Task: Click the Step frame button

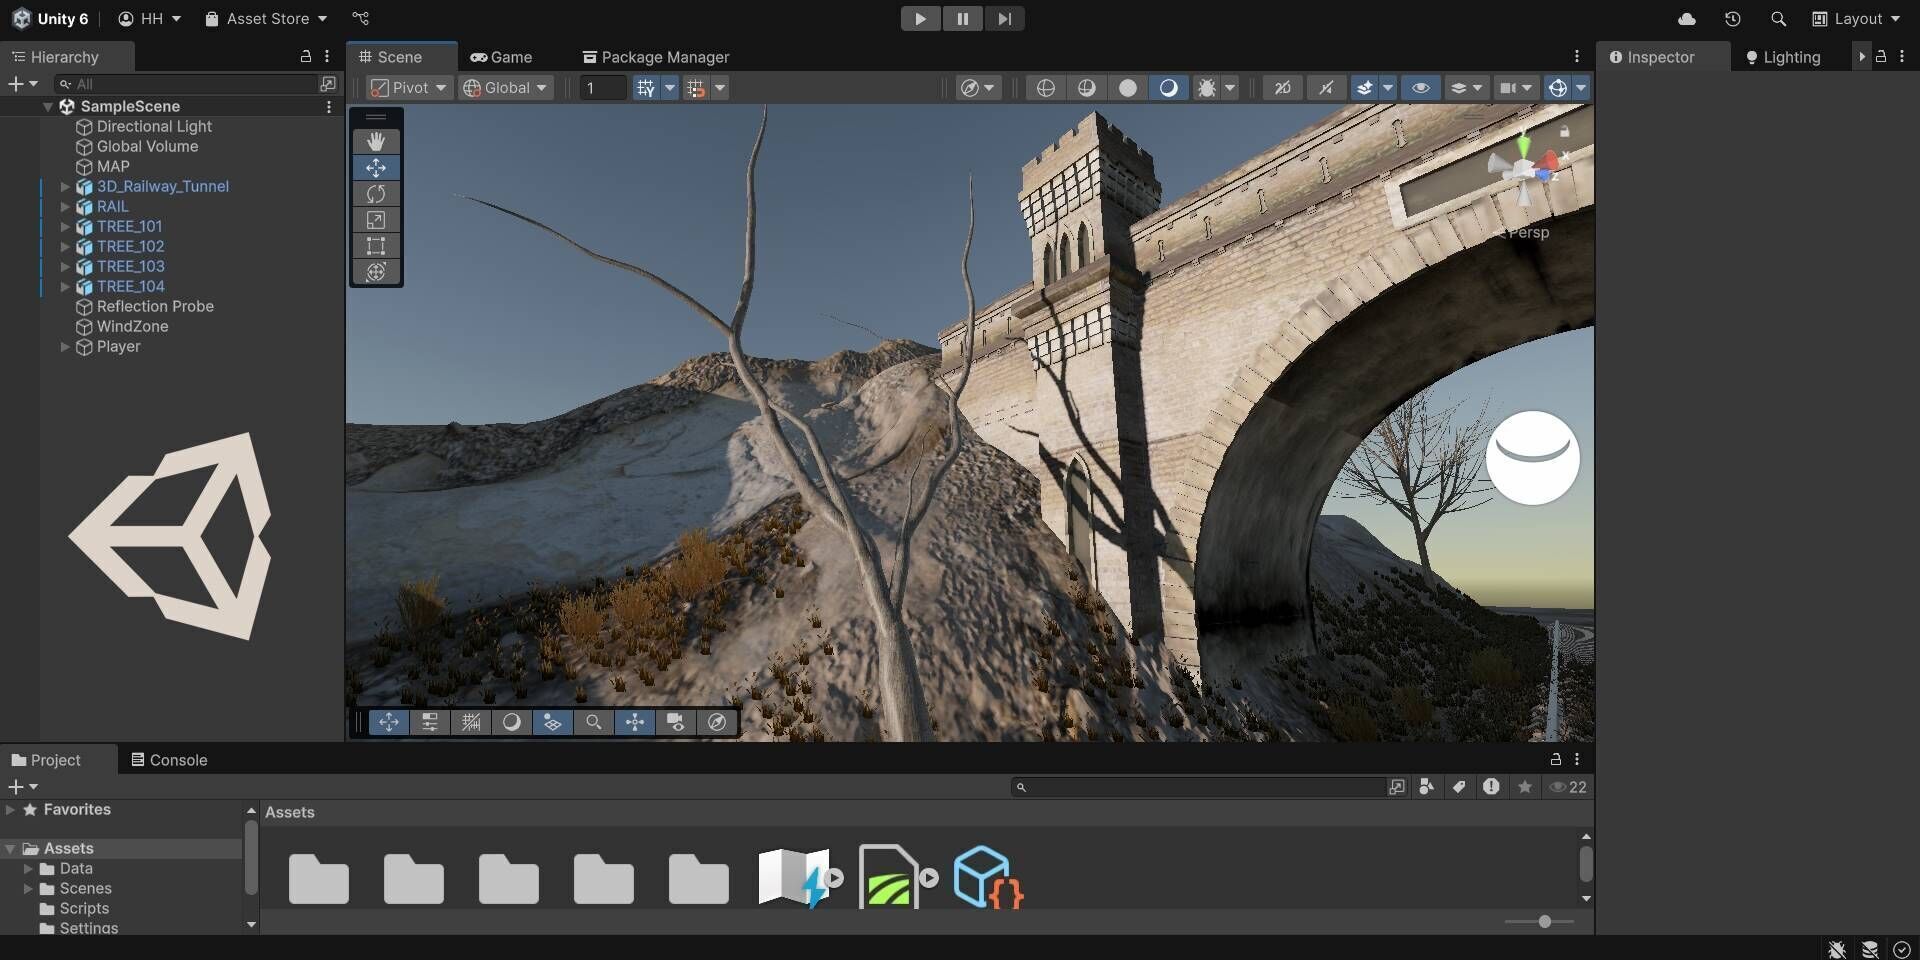Action: click(x=1004, y=19)
